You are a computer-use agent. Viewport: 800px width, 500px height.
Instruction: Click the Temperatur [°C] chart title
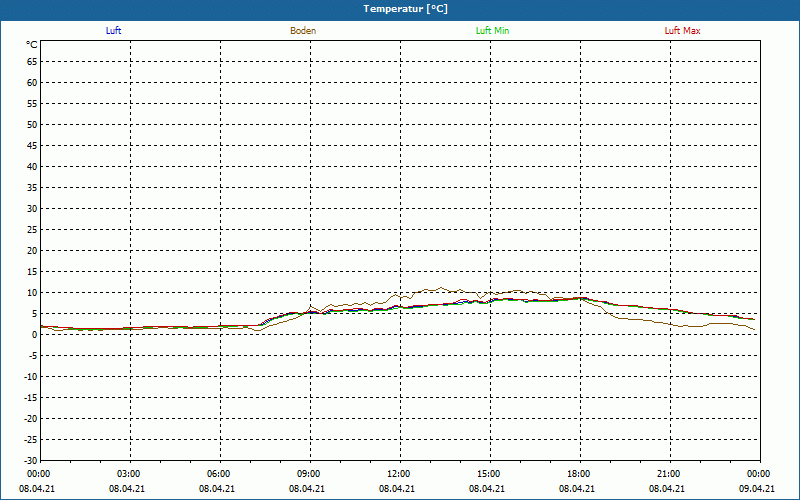tap(406, 9)
